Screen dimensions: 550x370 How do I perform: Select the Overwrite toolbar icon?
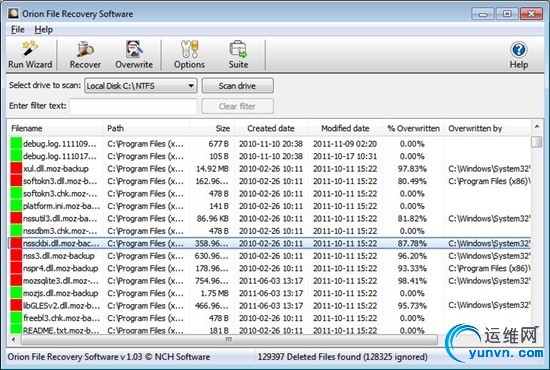click(x=134, y=55)
